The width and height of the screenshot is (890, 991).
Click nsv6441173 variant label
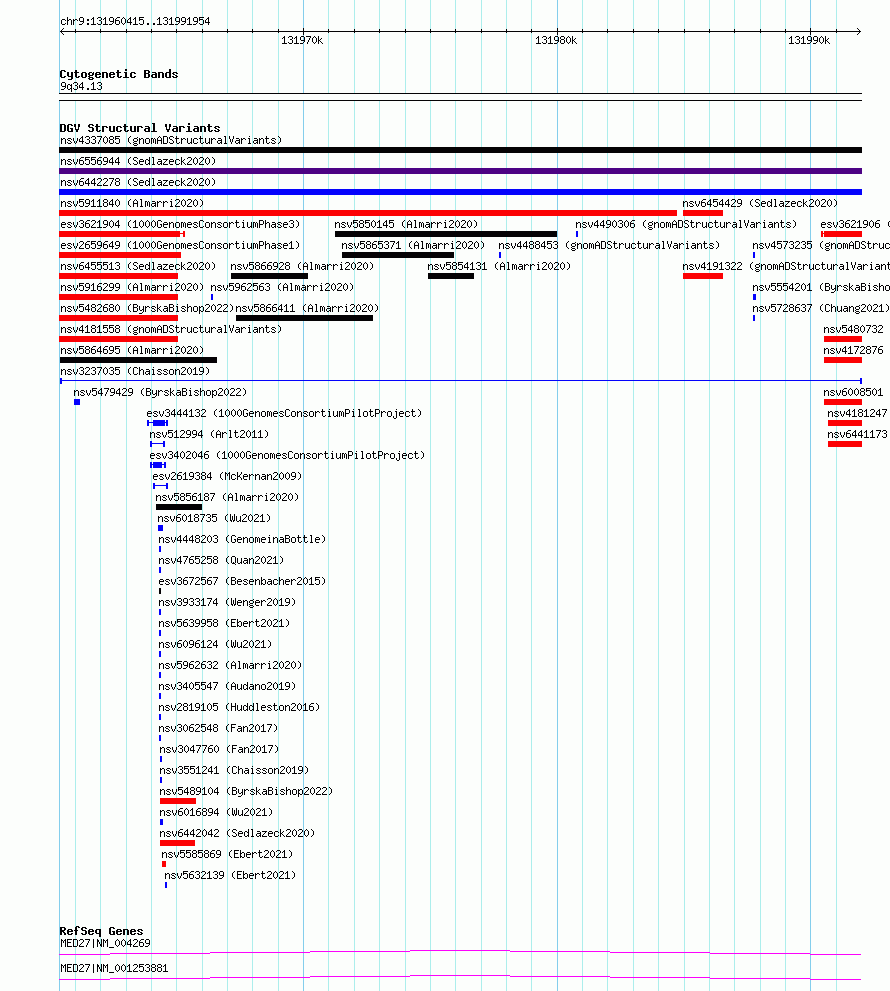[857, 434]
